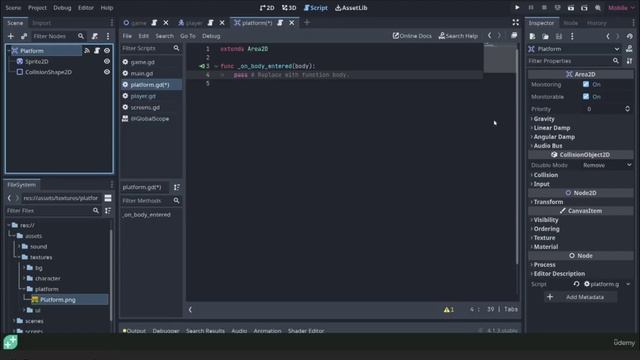
Task: Toggle scripts panel with bottom arrow
Action: point(190,309)
